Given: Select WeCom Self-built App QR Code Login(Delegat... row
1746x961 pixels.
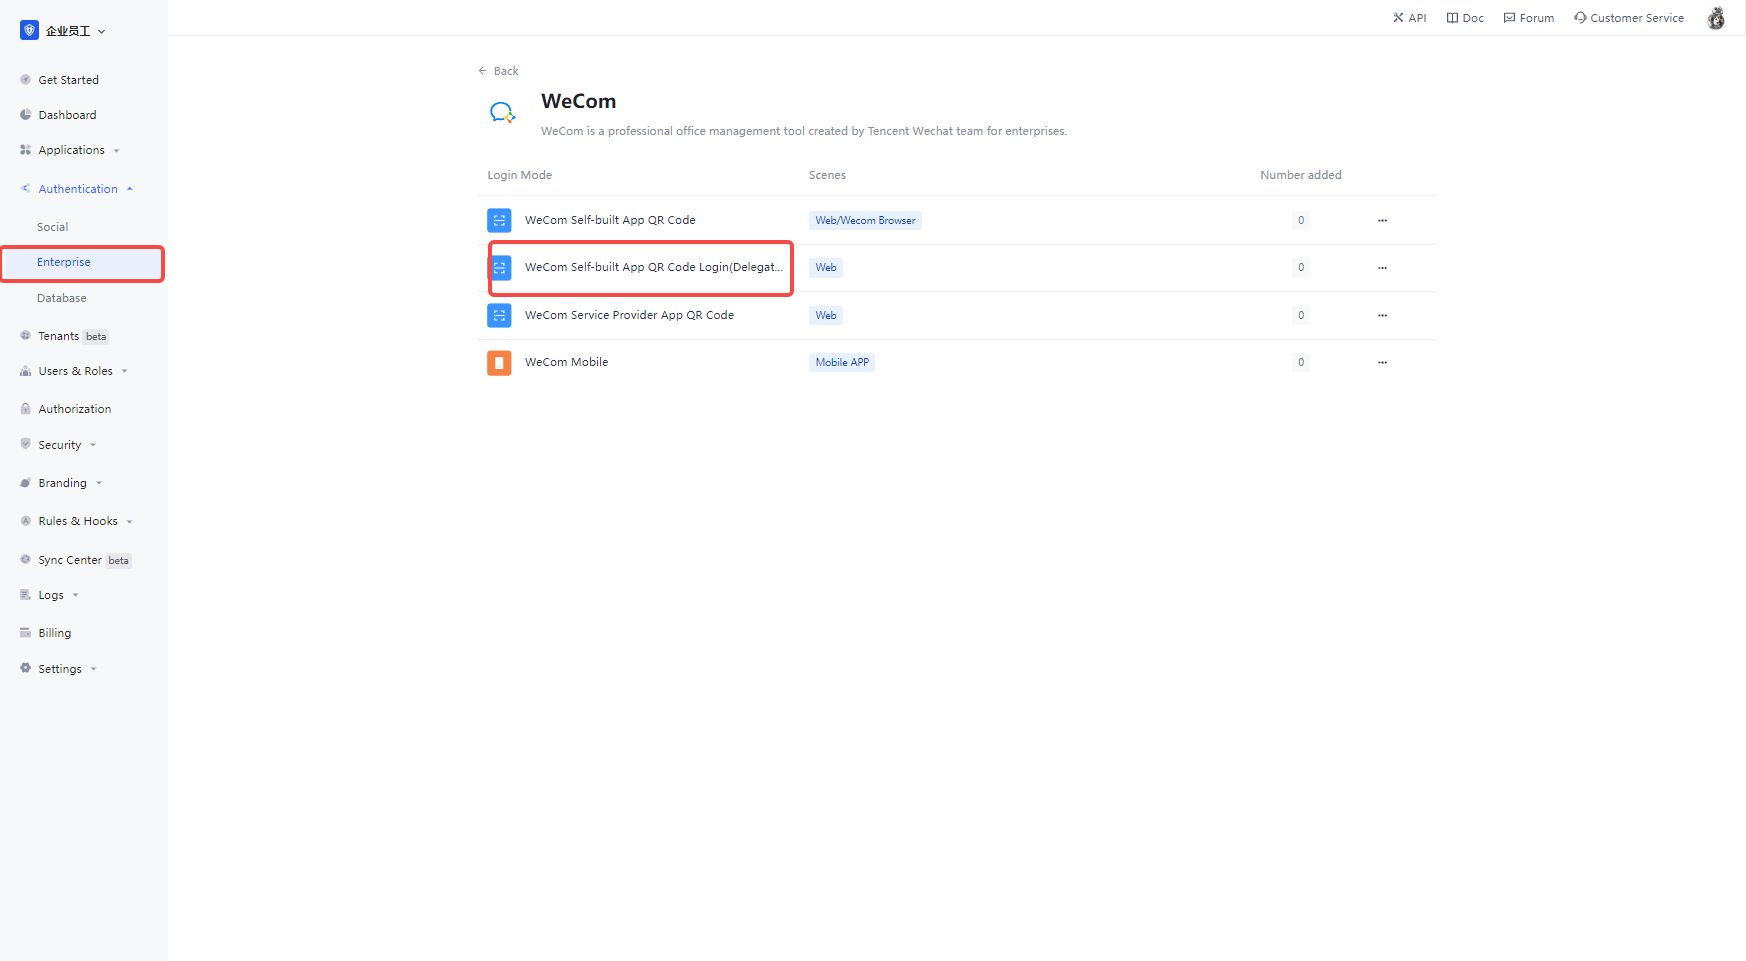Looking at the screenshot, I should coord(653,268).
